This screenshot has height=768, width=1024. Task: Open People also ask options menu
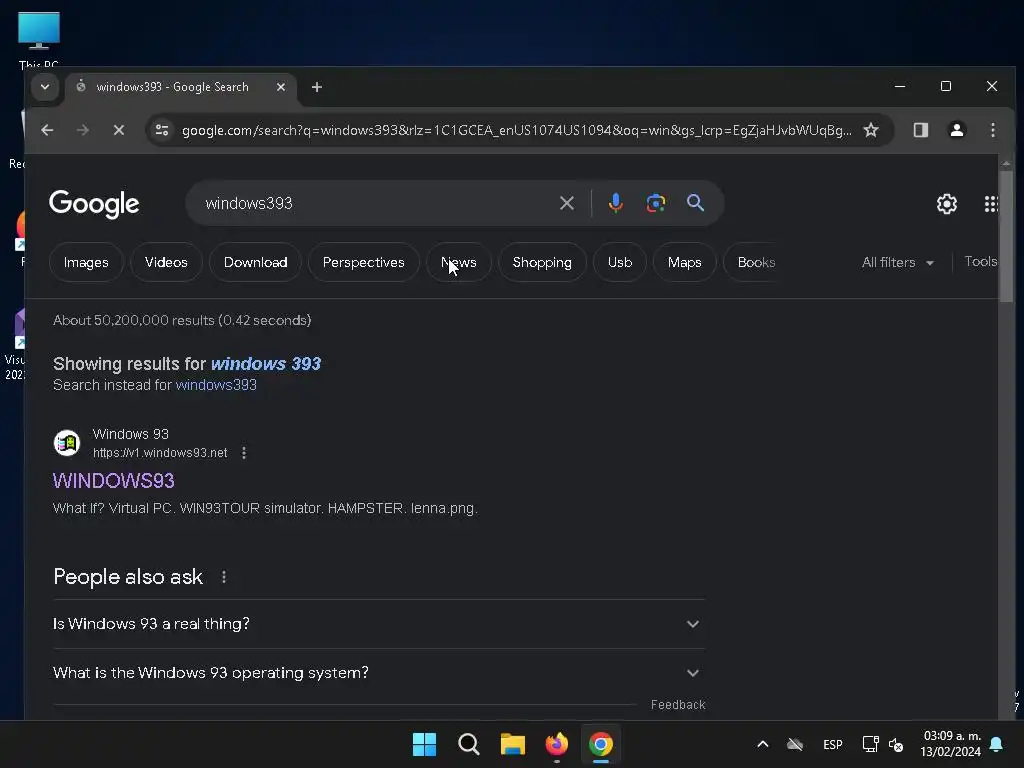coord(224,577)
